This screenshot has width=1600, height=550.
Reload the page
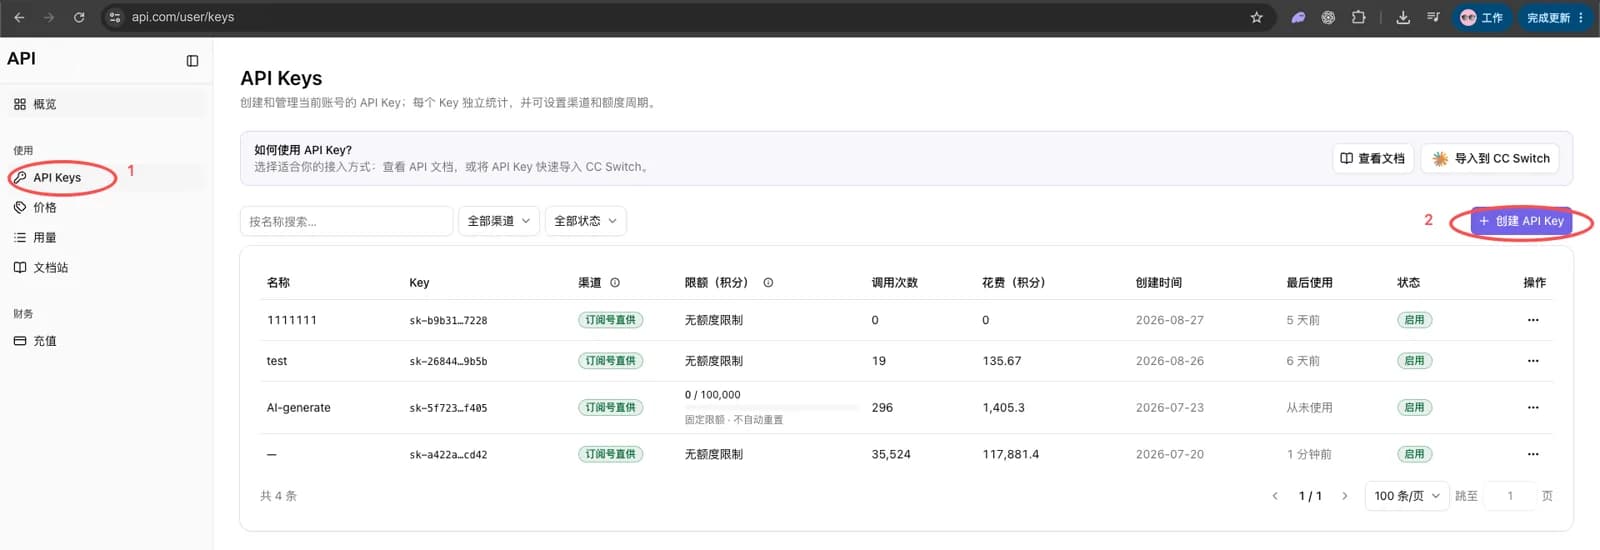[79, 17]
